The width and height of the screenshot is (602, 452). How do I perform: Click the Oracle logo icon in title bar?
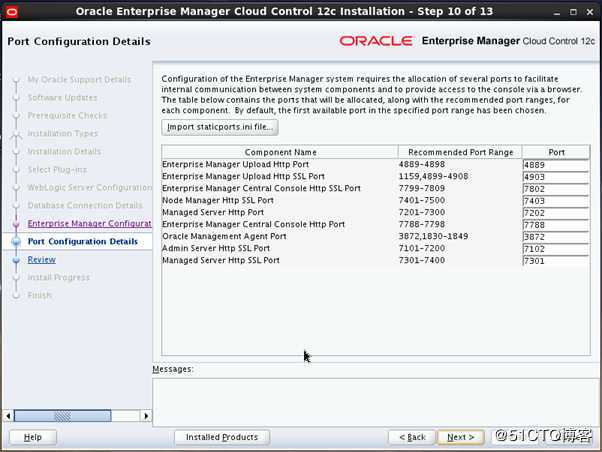(x=12, y=12)
